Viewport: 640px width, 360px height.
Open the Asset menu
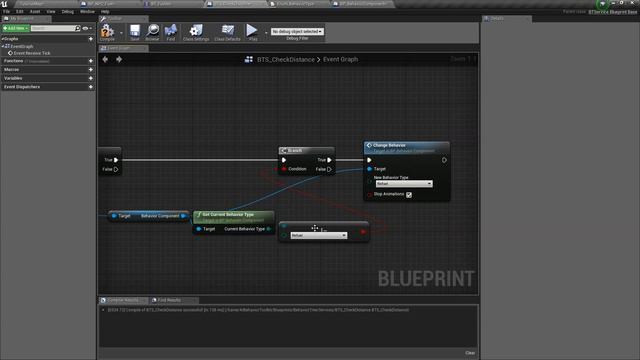click(x=35, y=12)
